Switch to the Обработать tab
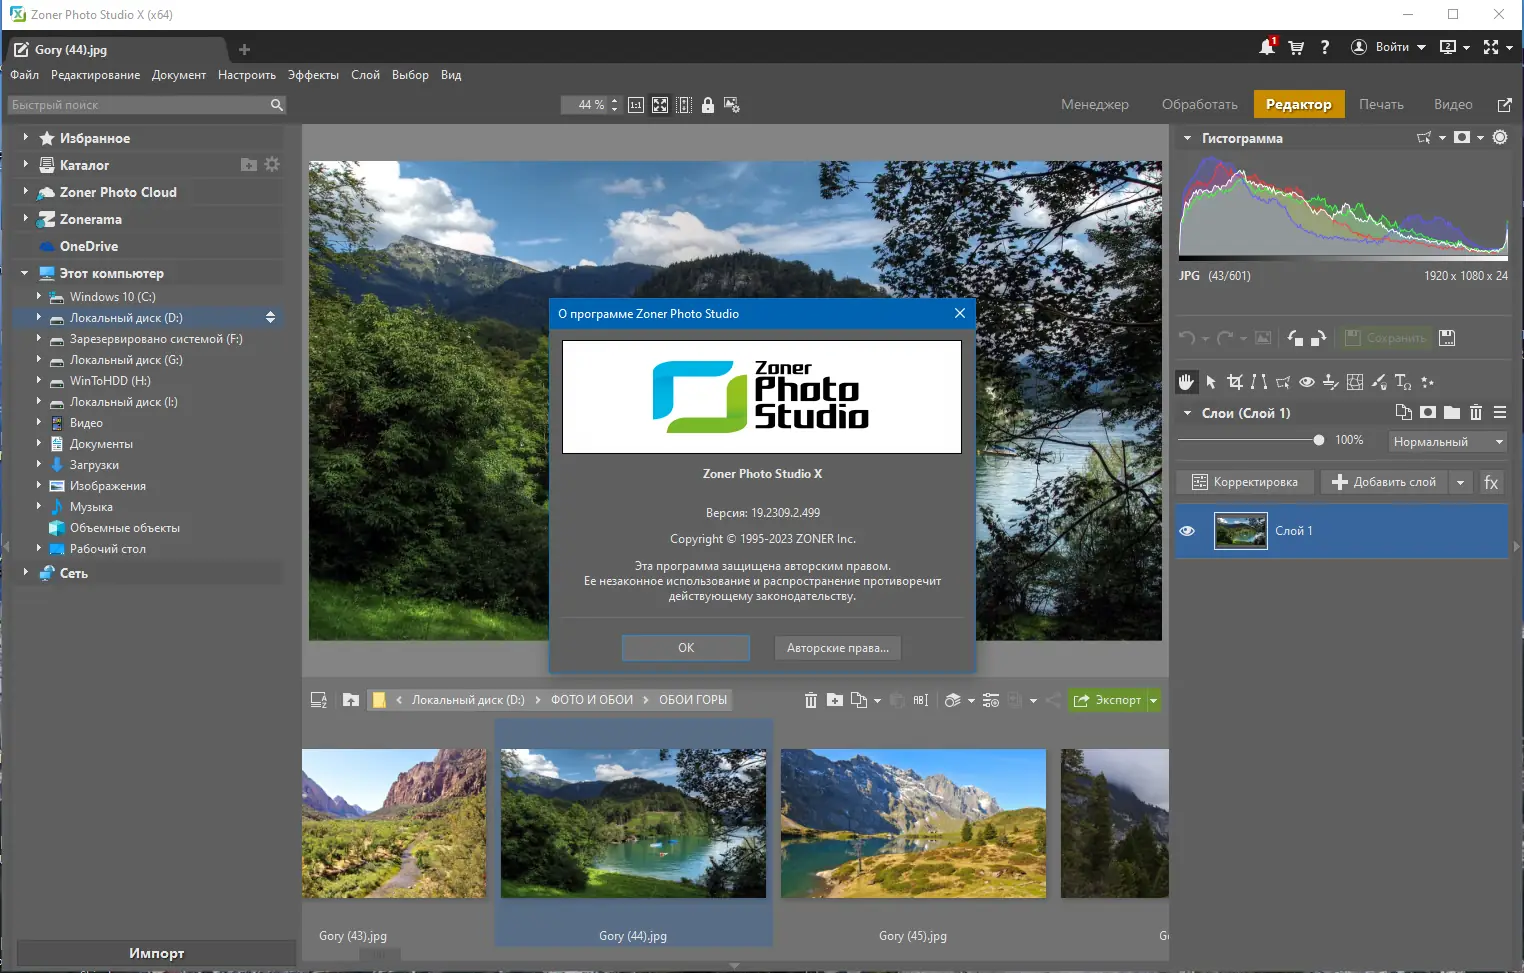Screen dimensions: 1524x973 [x=1200, y=104]
